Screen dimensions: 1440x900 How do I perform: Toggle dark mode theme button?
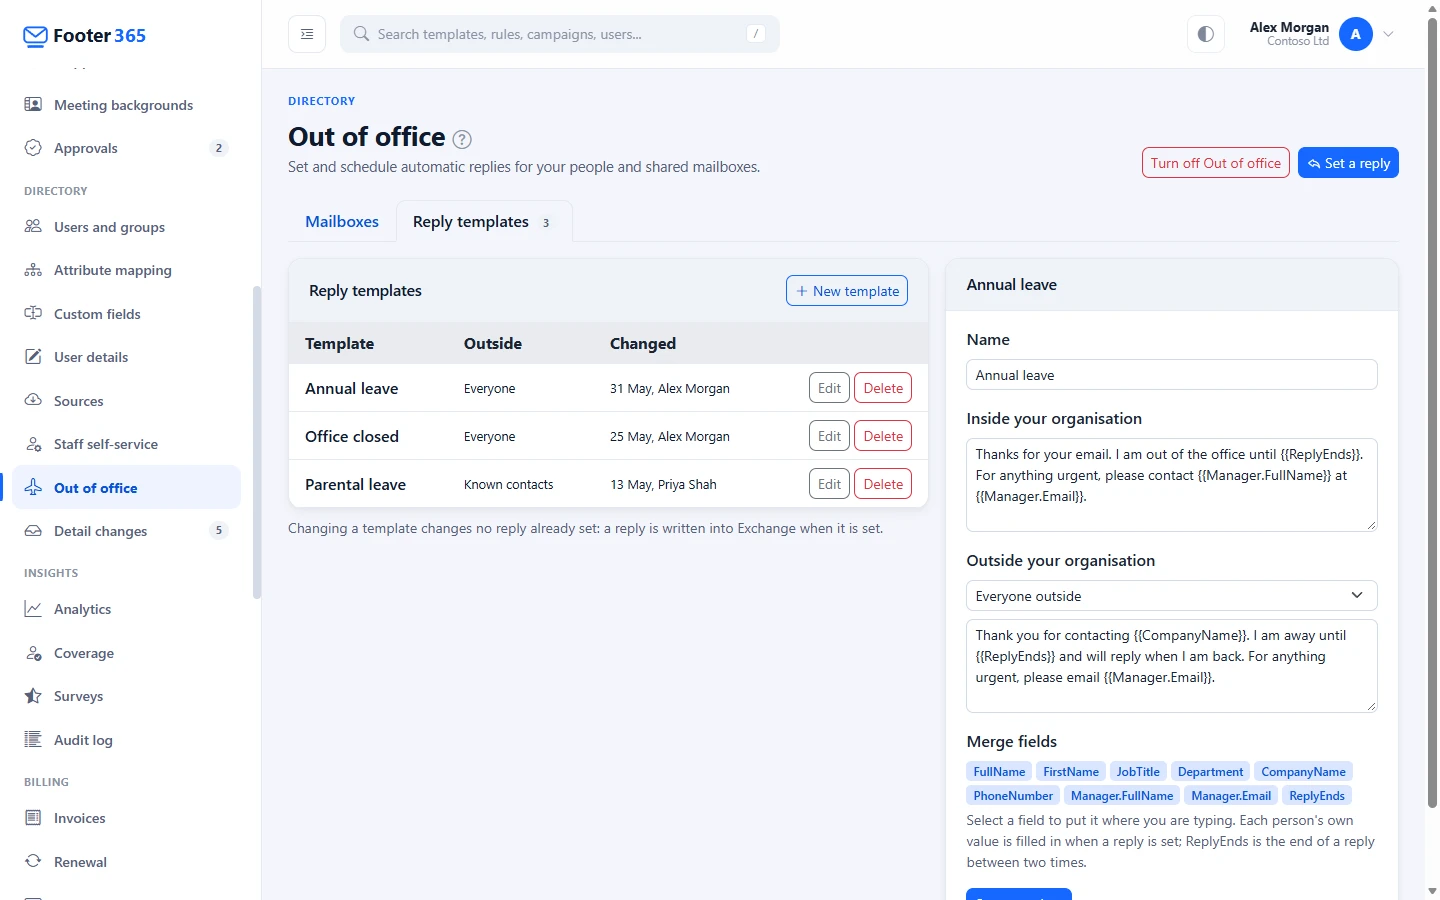1206,34
